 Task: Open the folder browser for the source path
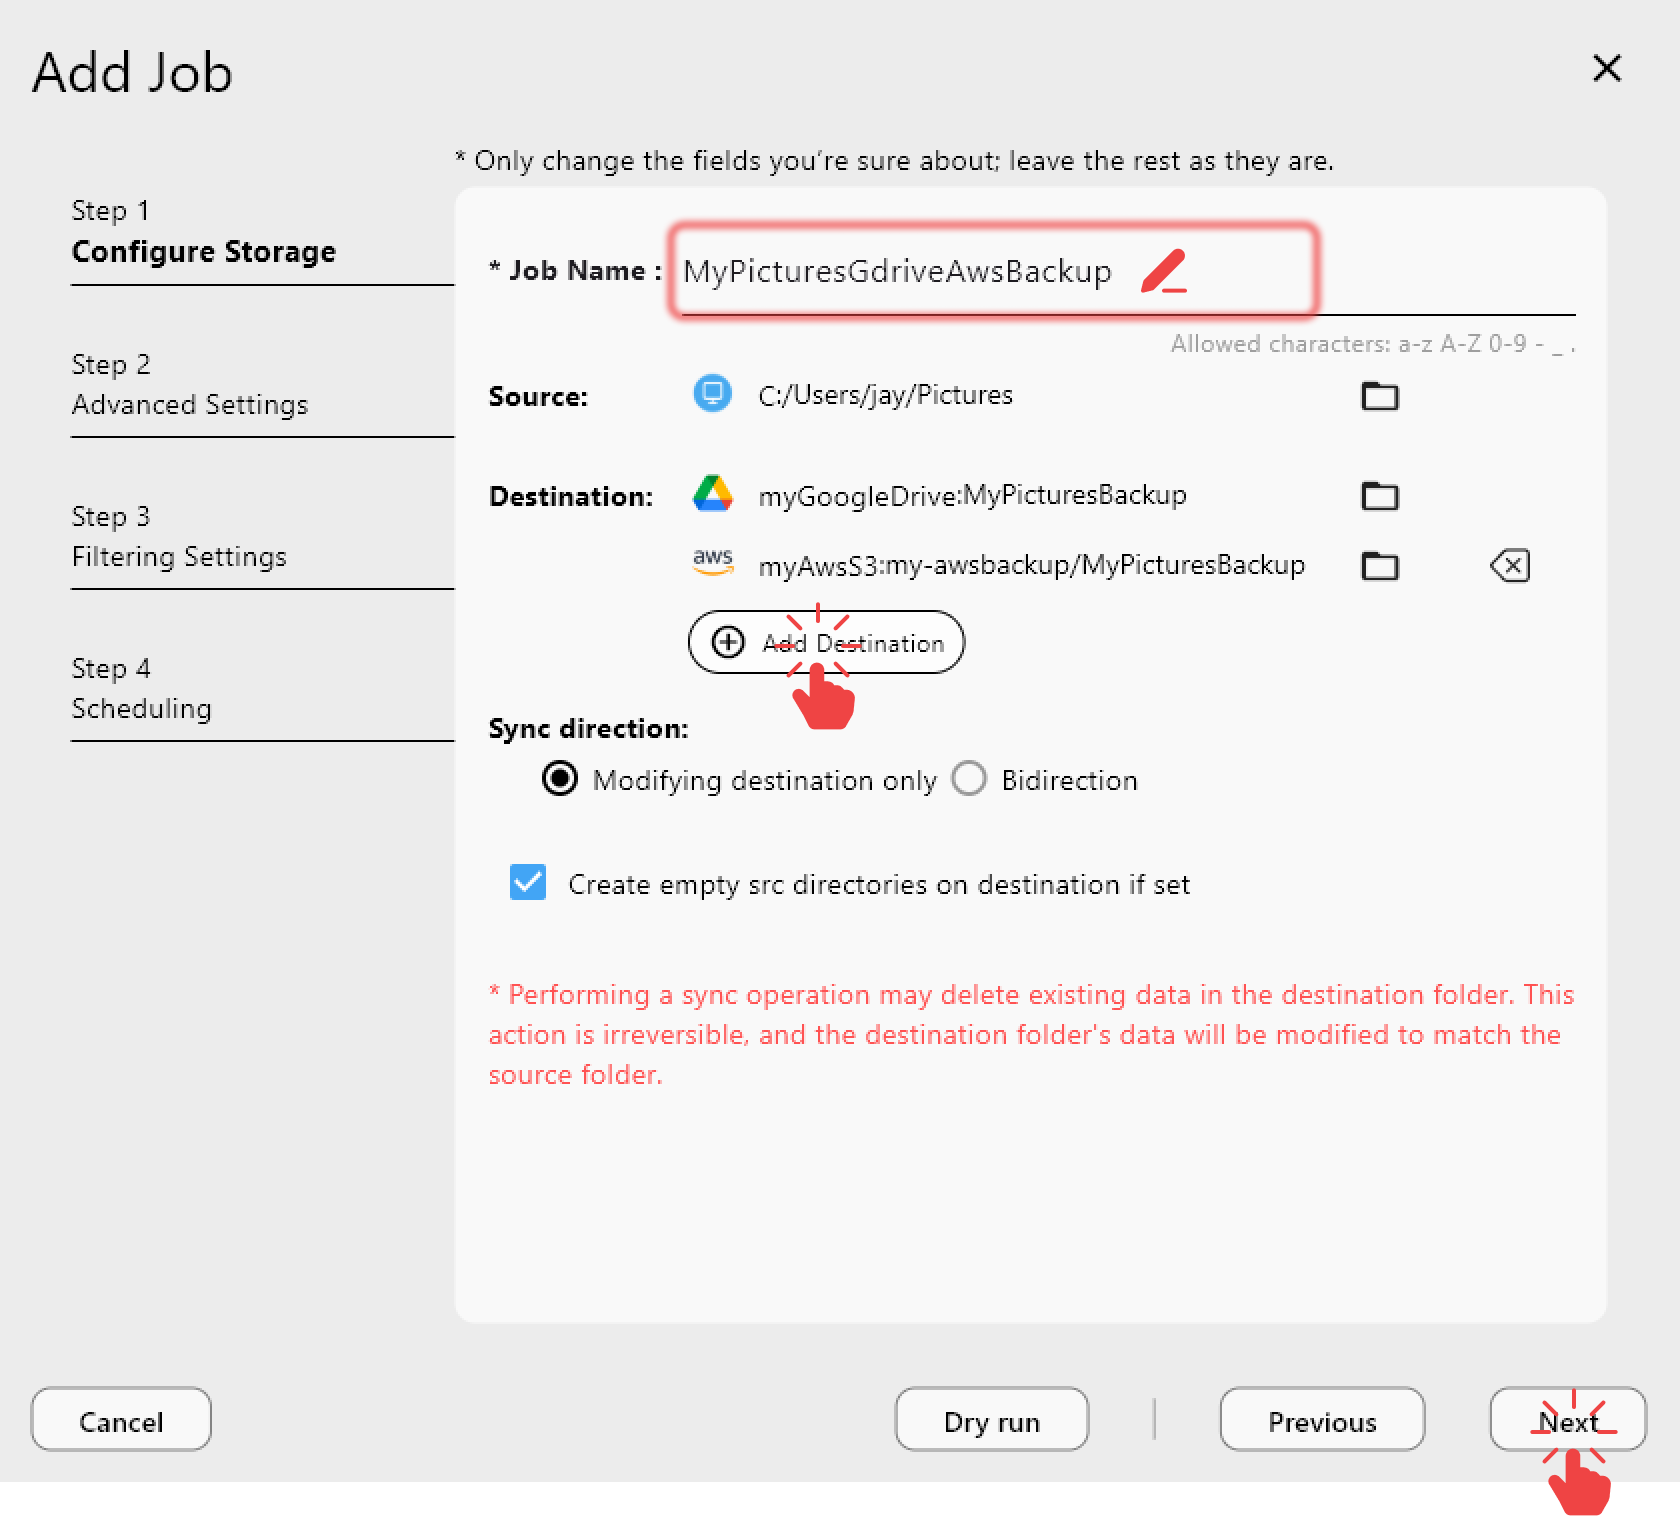(1380, 396)
